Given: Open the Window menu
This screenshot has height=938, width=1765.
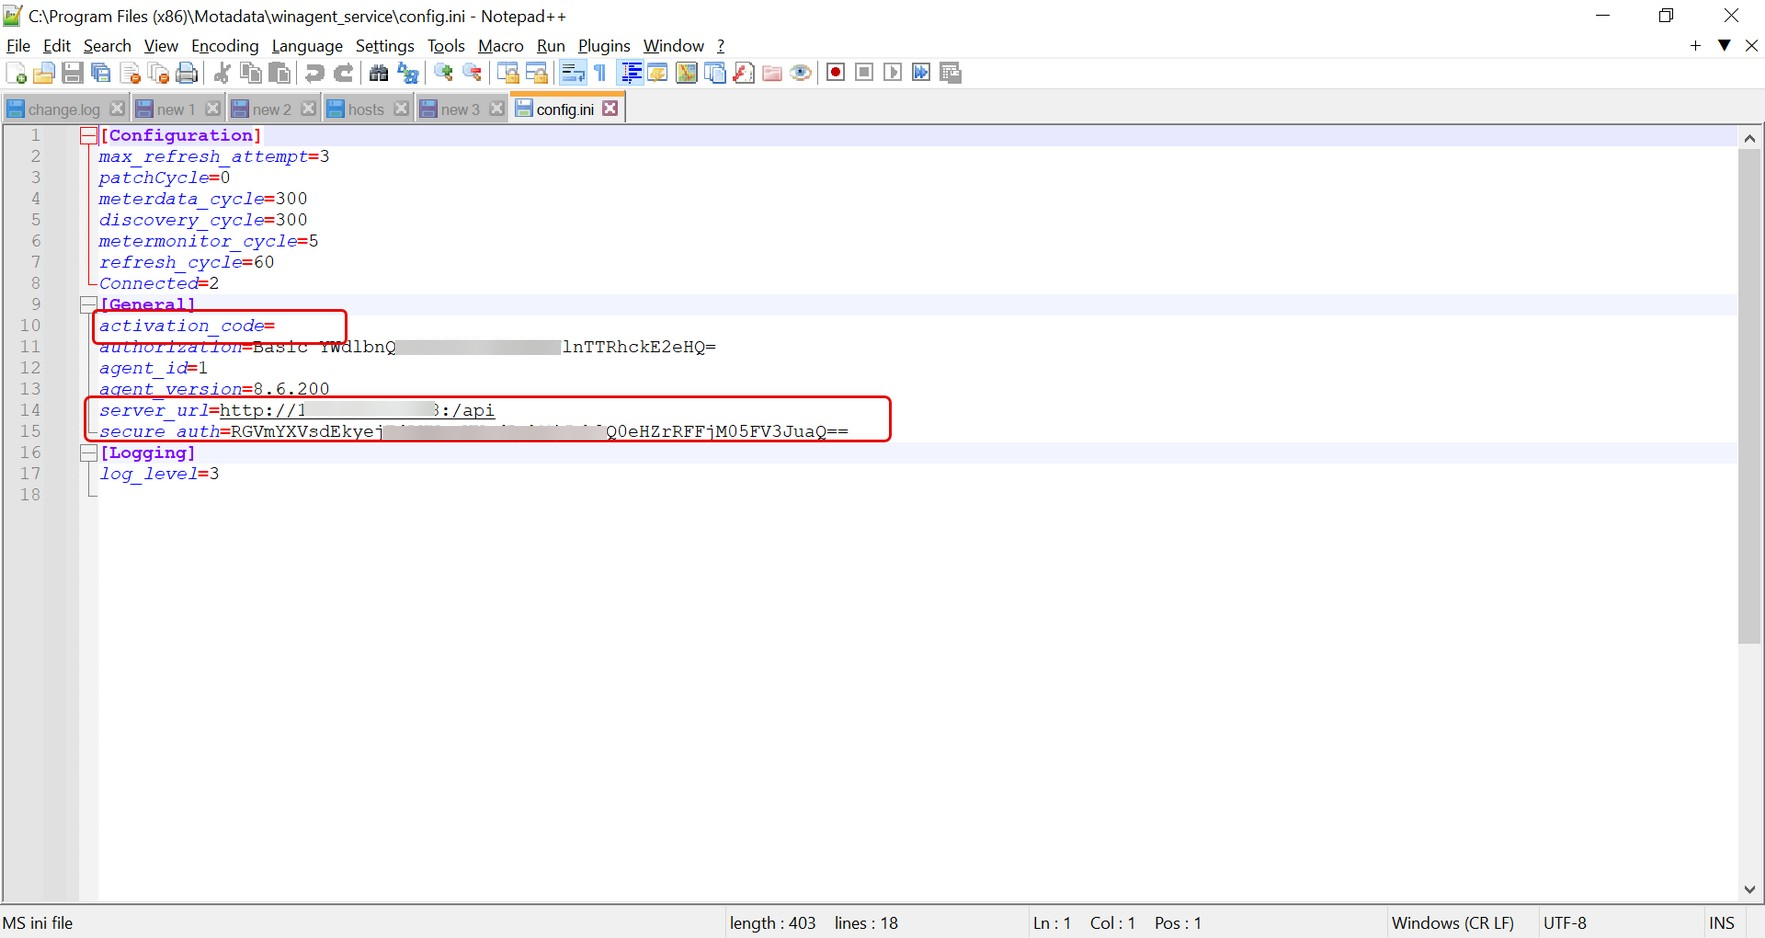Looking at the screenshot, I should [674, 46].
